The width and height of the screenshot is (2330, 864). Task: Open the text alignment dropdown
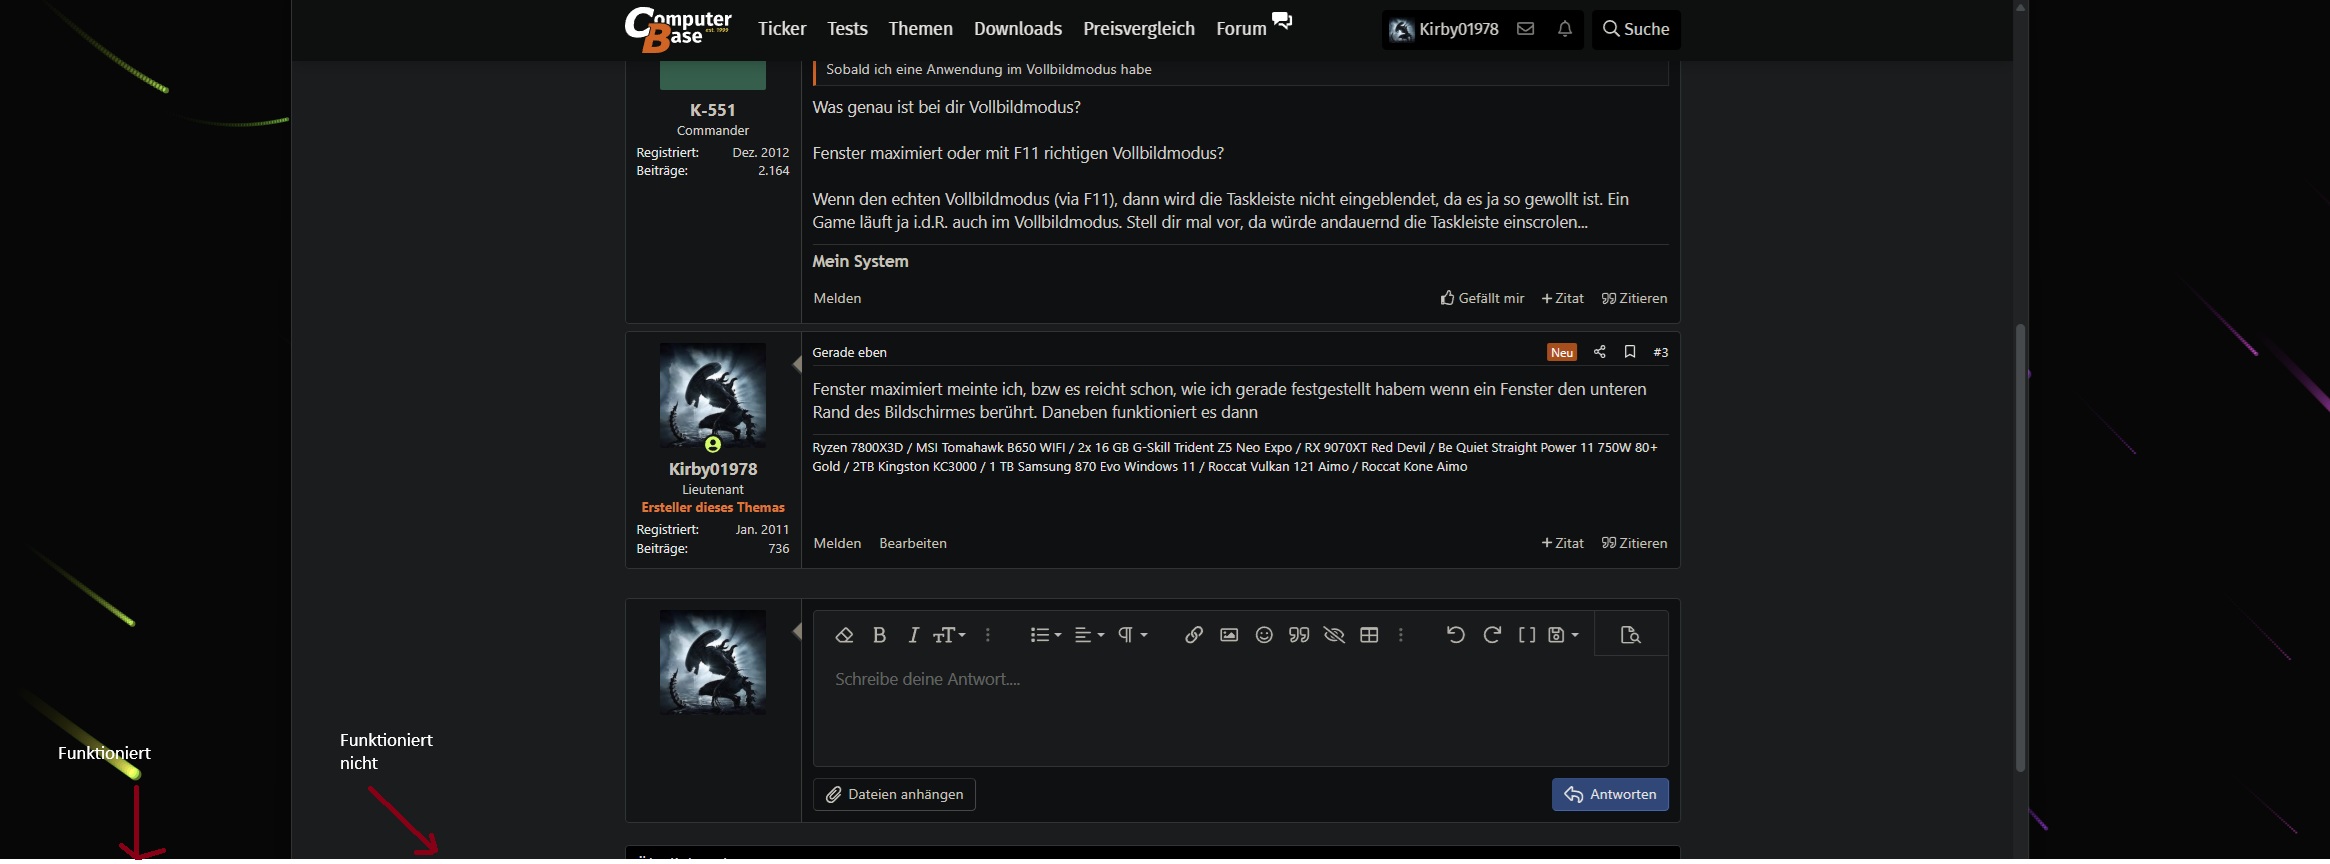(1089, 635)
